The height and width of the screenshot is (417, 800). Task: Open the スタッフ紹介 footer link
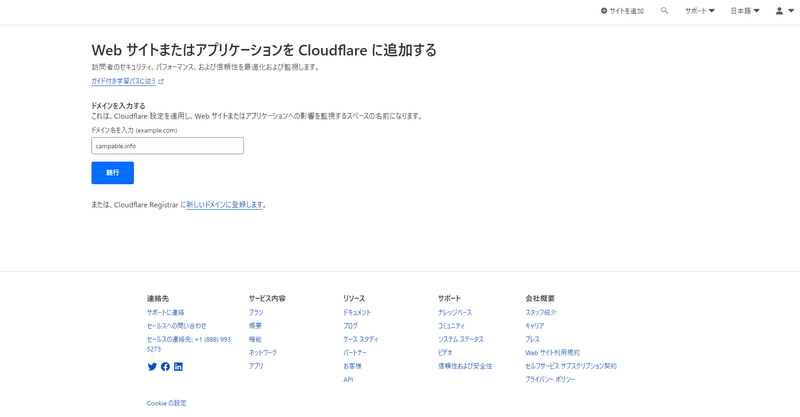(541, 312)
